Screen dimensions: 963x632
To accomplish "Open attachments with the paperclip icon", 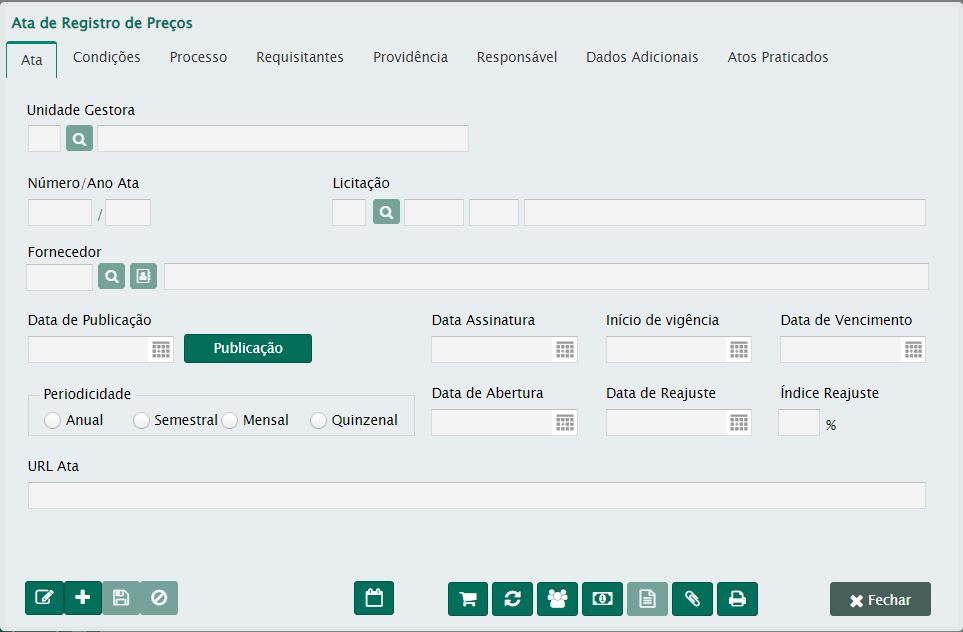I will (692, 598).
